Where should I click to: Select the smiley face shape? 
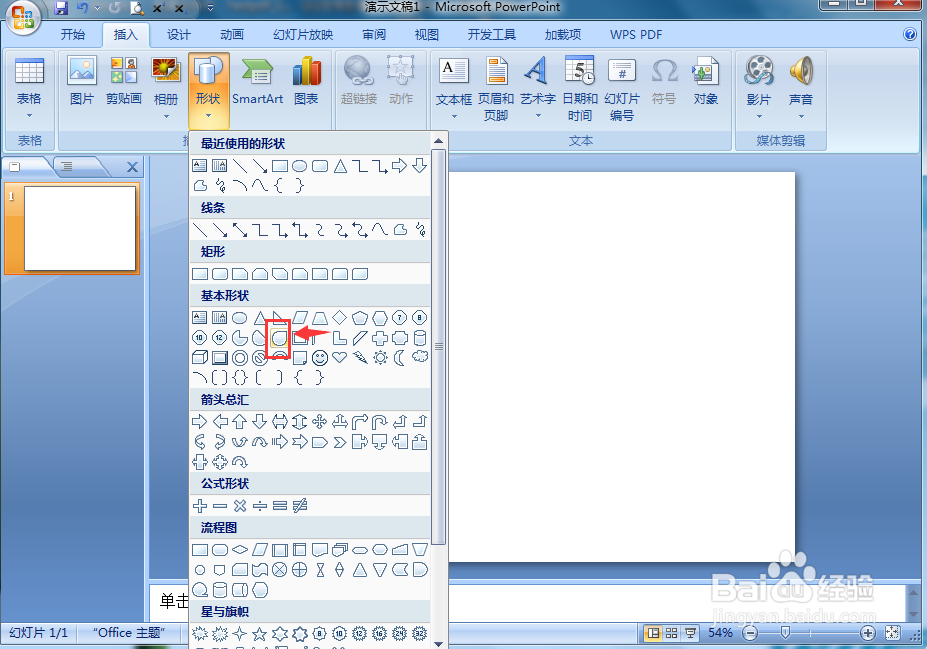(x=320, y=358)
